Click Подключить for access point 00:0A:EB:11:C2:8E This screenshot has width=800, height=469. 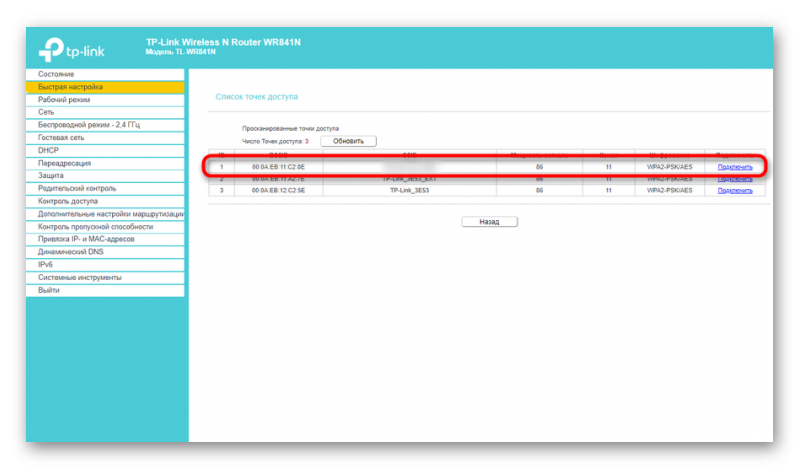click(735, 167)
